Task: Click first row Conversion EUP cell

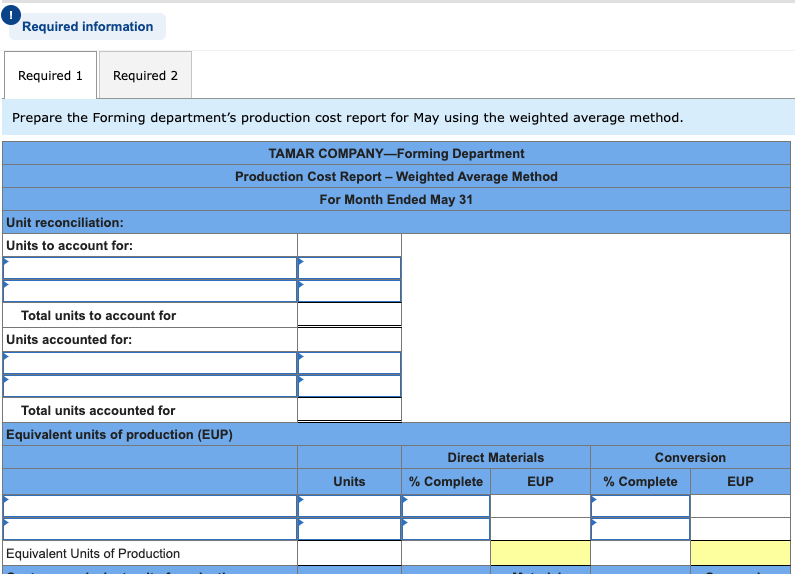Action: tap(740, 506)
